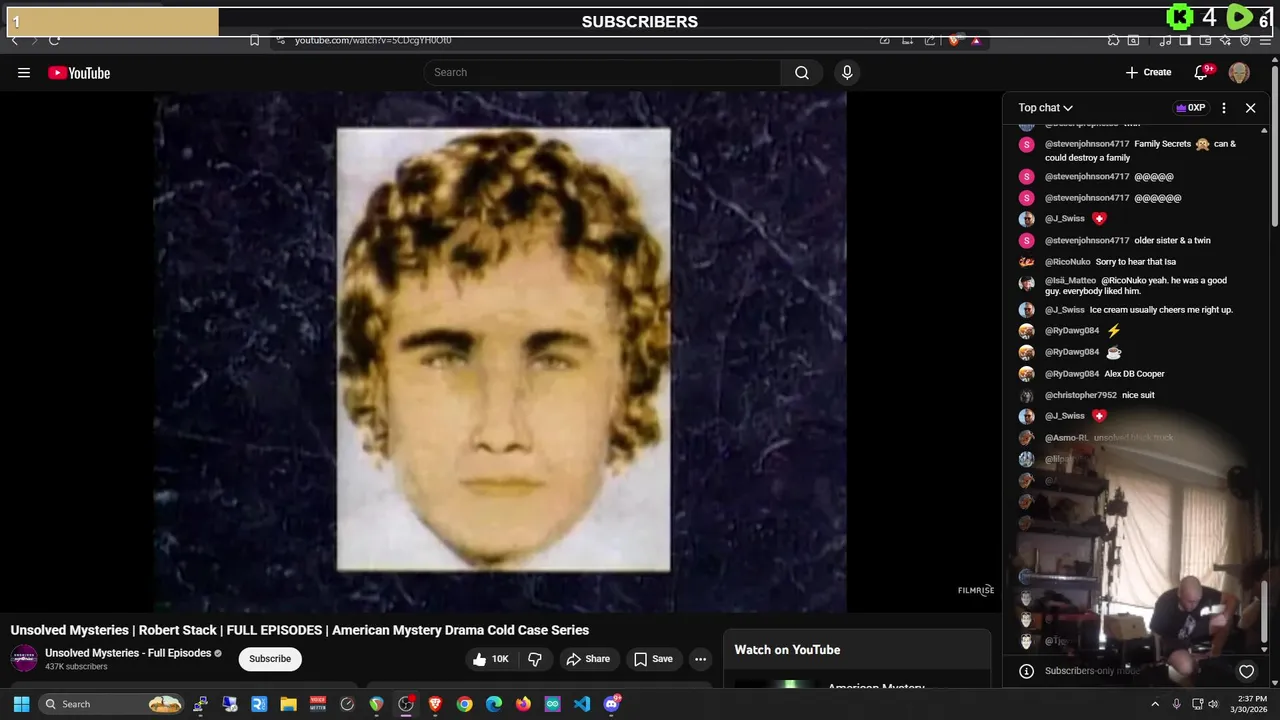Screen dimensions: 1280x720
Task: Click the Windows taskbar search box
Action: [111, 704]
